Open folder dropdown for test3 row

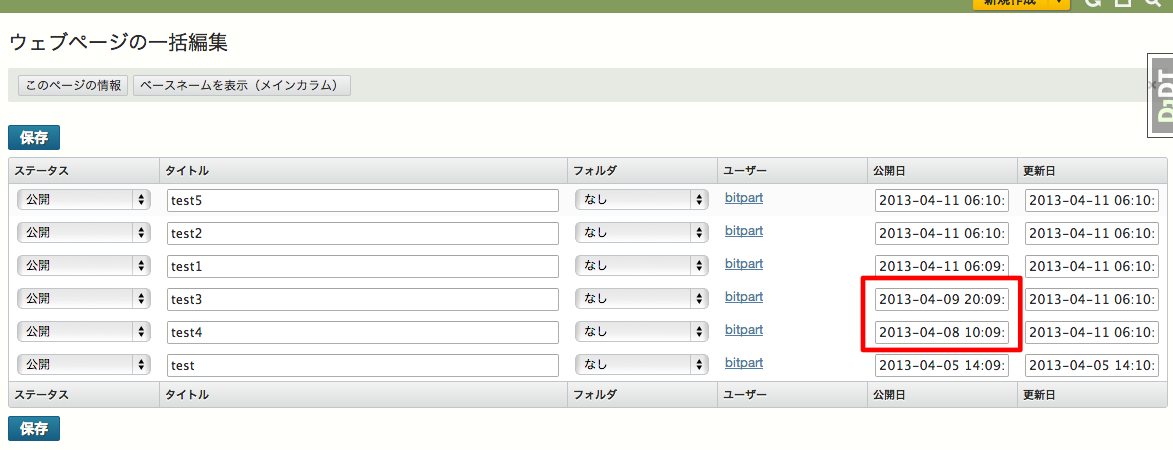(x=642, y=299)
